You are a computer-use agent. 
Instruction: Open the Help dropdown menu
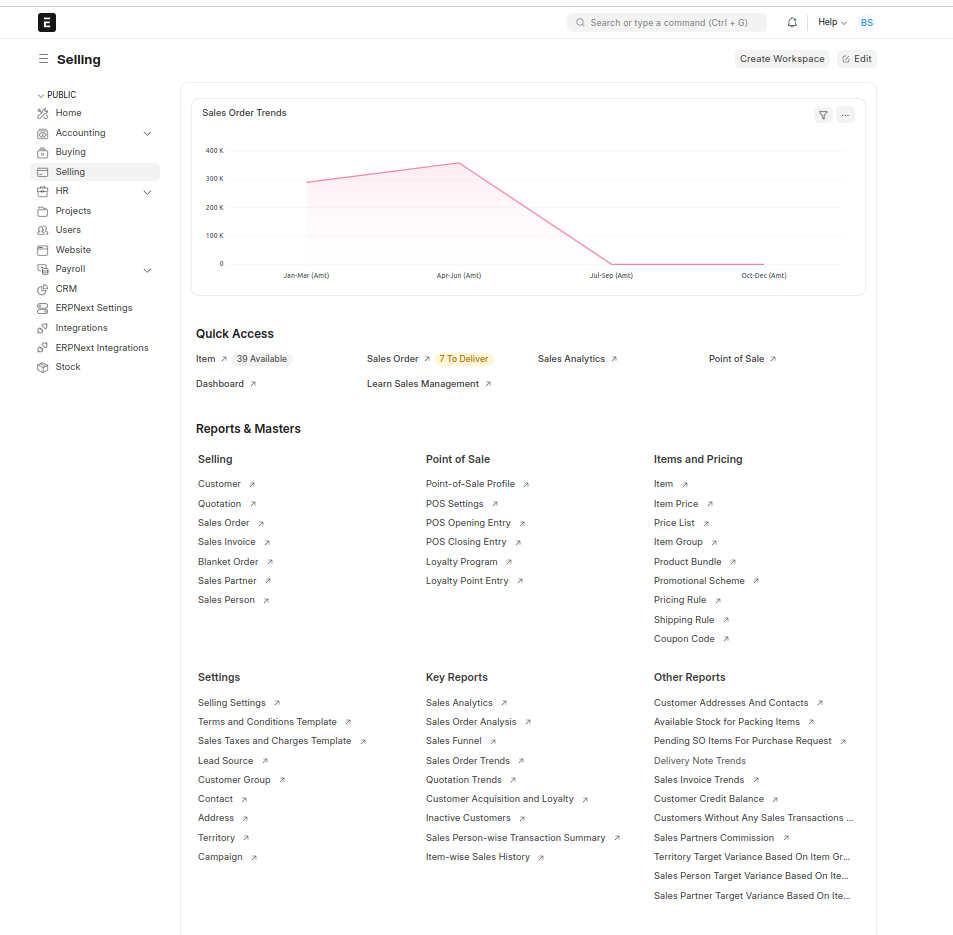[832, 22]
